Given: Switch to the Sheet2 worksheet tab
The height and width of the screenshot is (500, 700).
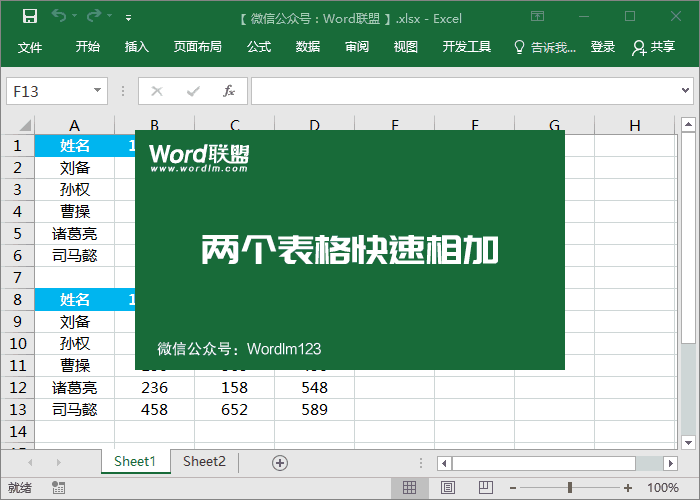Looking at the screenshot, I should (204, 461).
